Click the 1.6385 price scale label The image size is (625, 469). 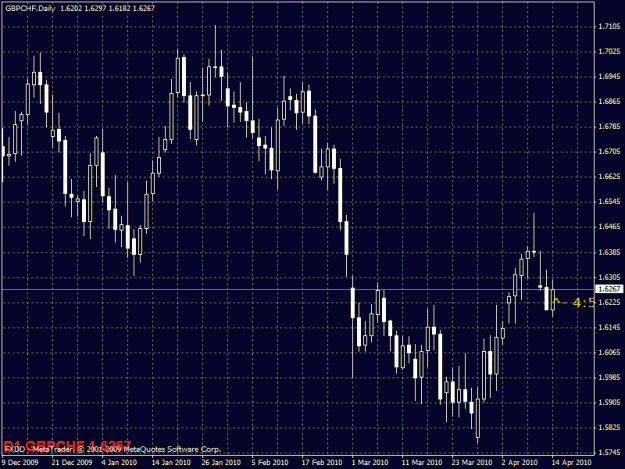click(609, 252)
